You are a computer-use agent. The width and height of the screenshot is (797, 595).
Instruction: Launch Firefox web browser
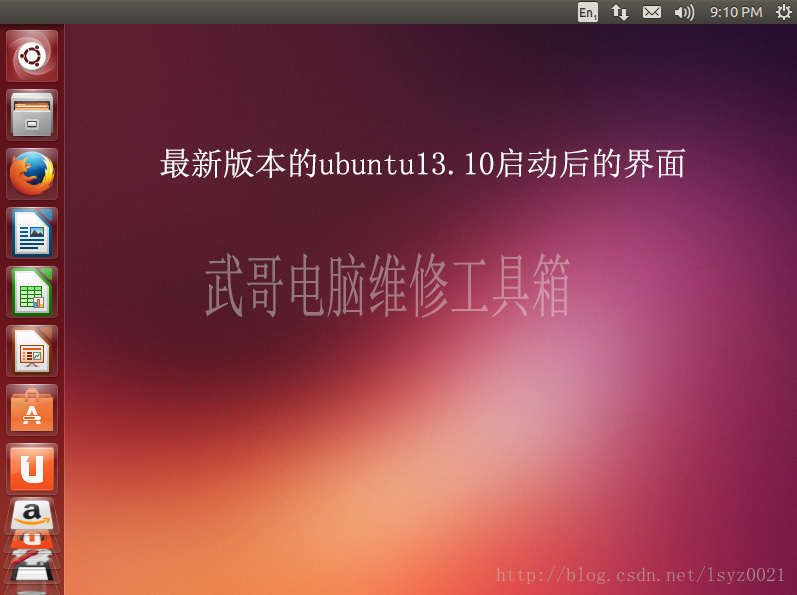[32, 174]
